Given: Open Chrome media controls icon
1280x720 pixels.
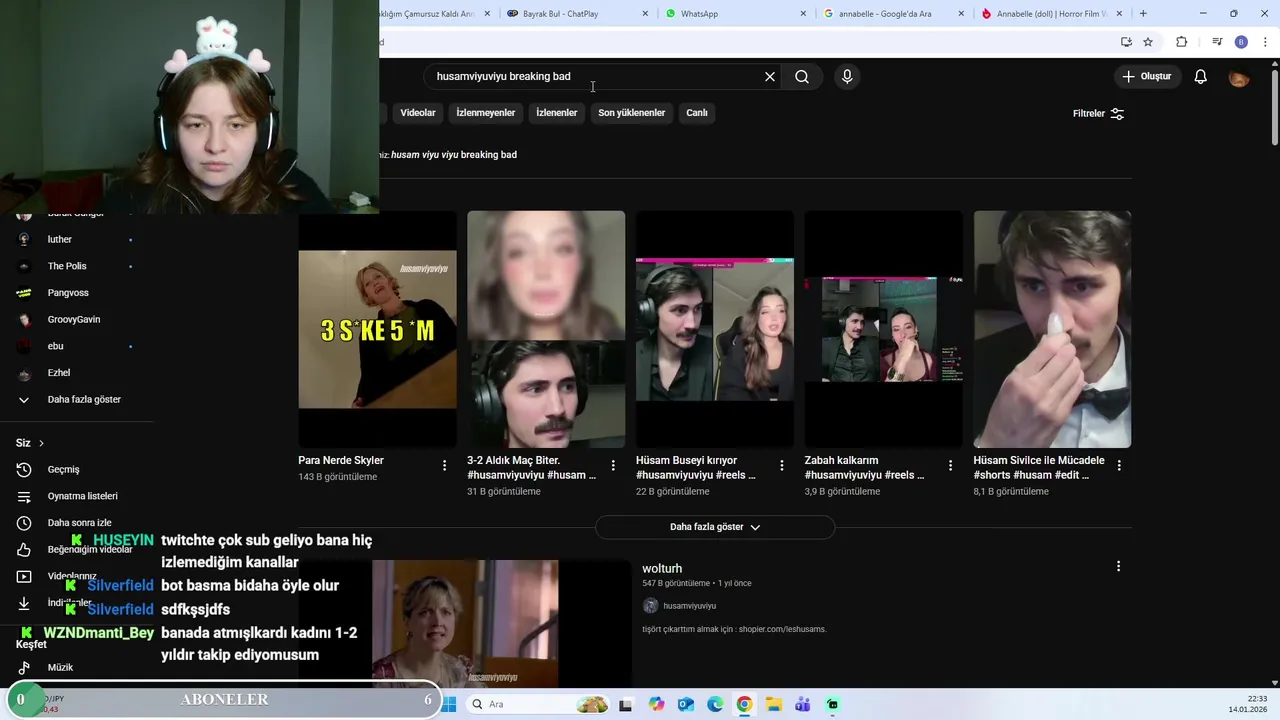Looking at the screenshot, I should tap(1217, 42).
